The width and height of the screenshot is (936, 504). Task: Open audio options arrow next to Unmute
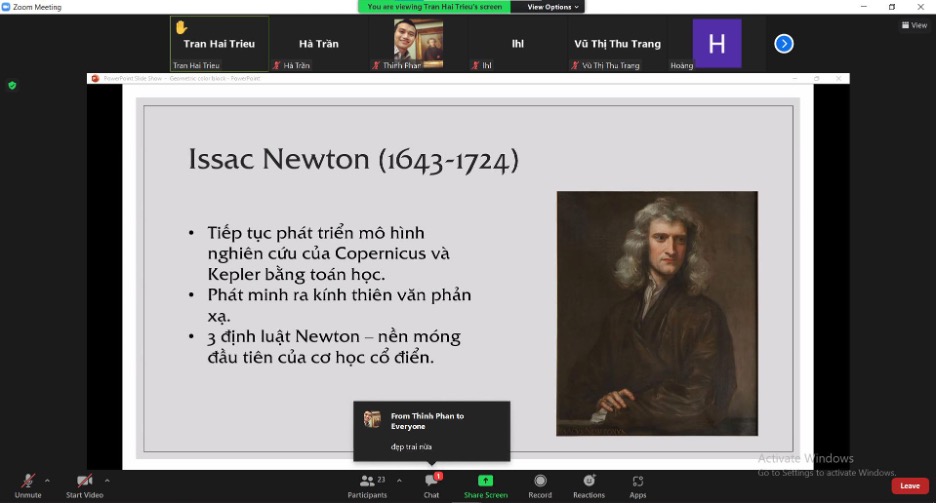tap(47, 481)
